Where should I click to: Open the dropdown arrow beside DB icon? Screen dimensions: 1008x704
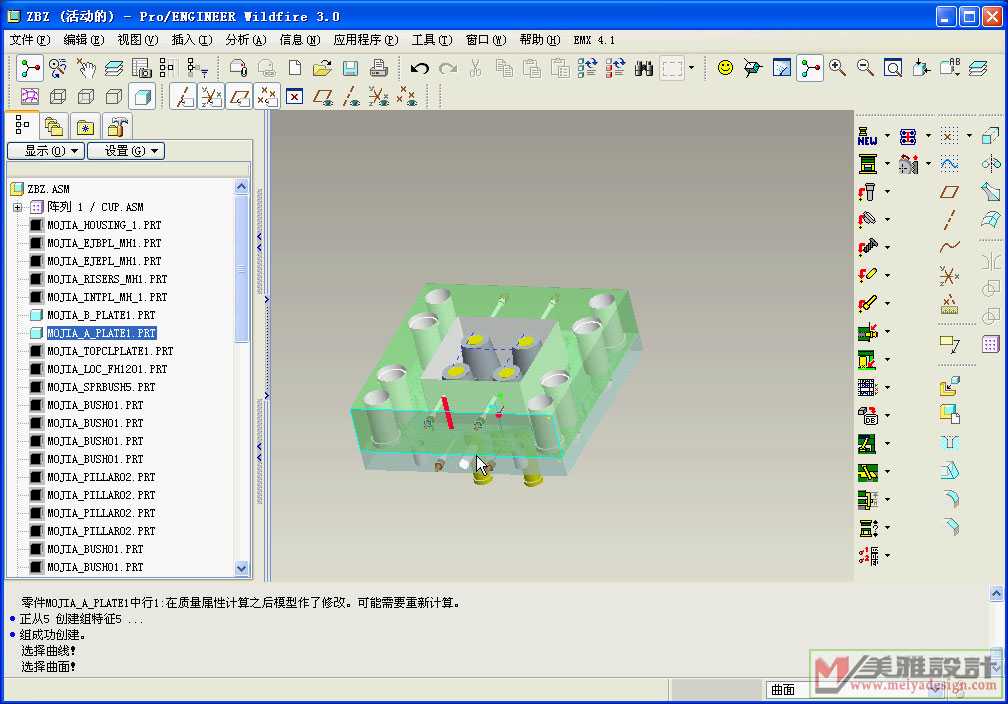click(x=888, y=415)
